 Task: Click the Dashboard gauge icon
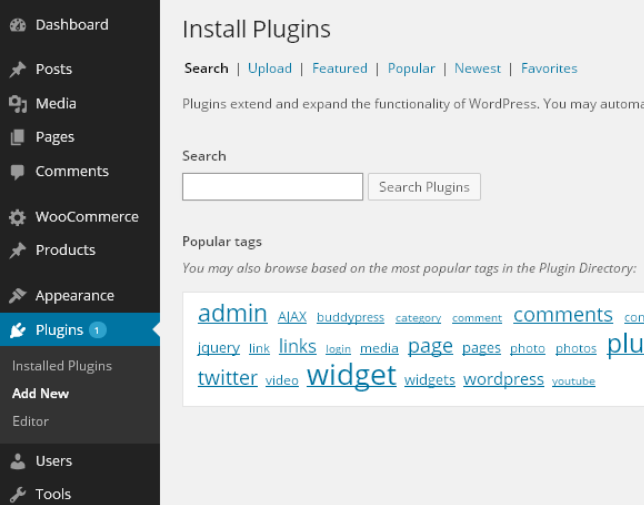click(17, 25)
